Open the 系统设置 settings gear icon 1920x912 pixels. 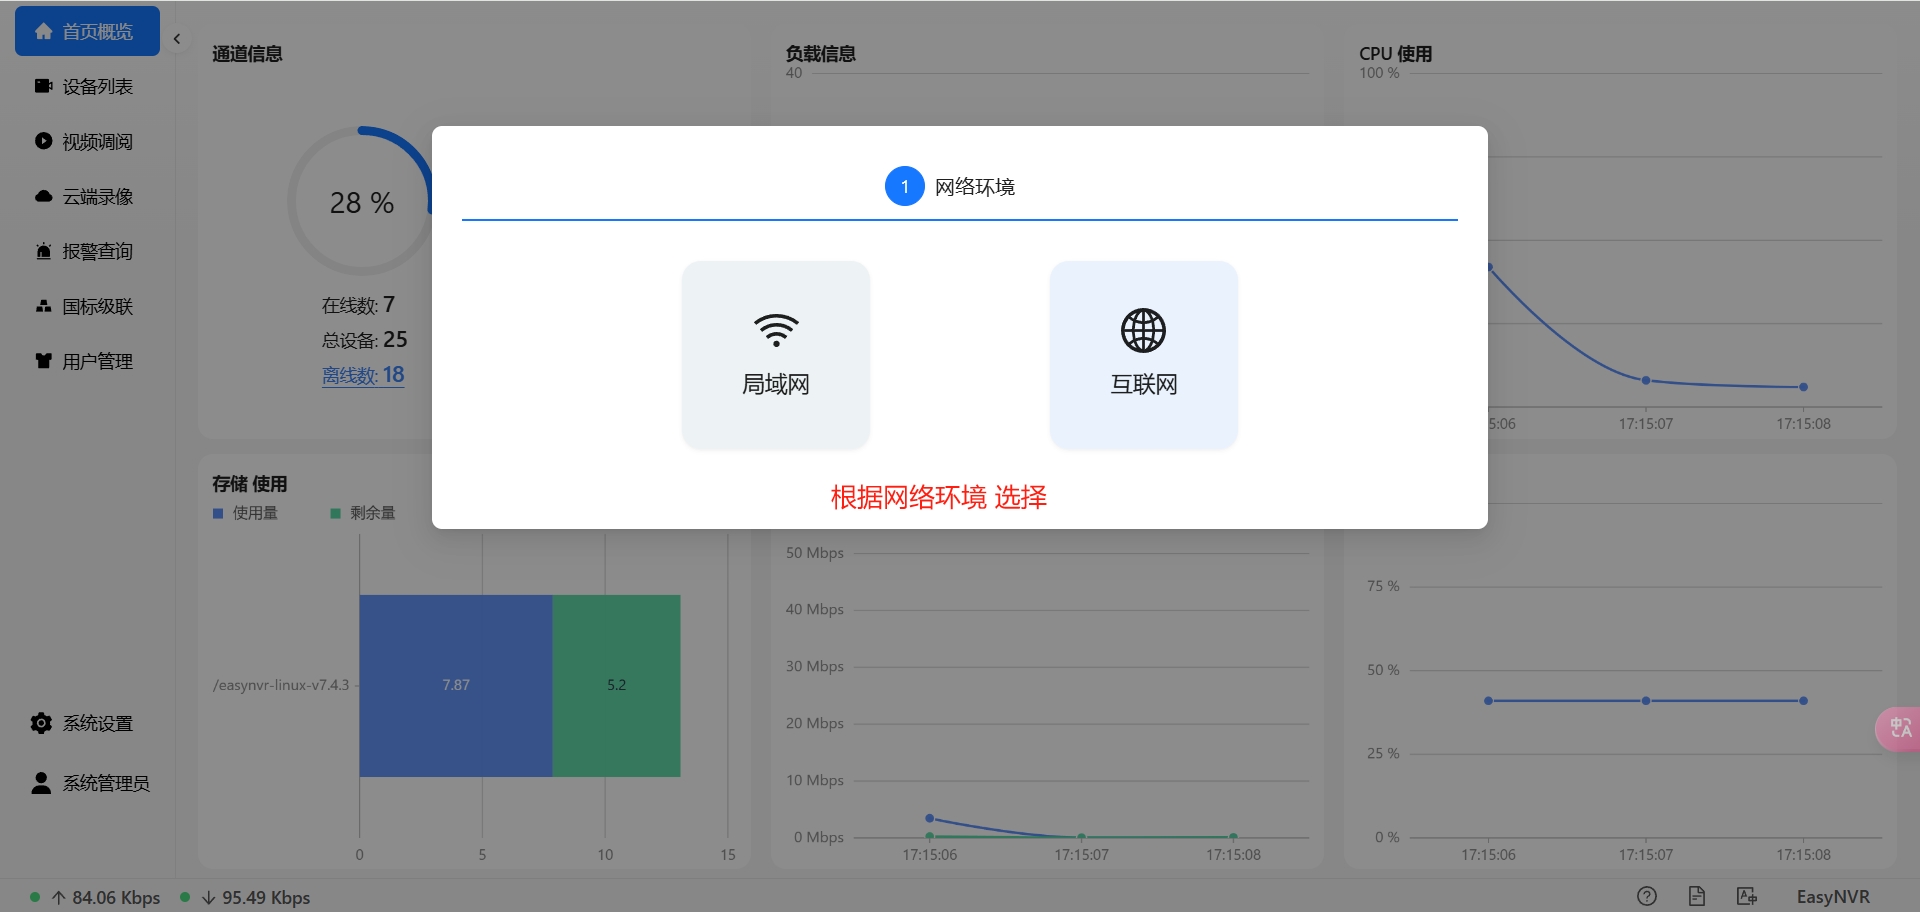click(x=41, y=723)
